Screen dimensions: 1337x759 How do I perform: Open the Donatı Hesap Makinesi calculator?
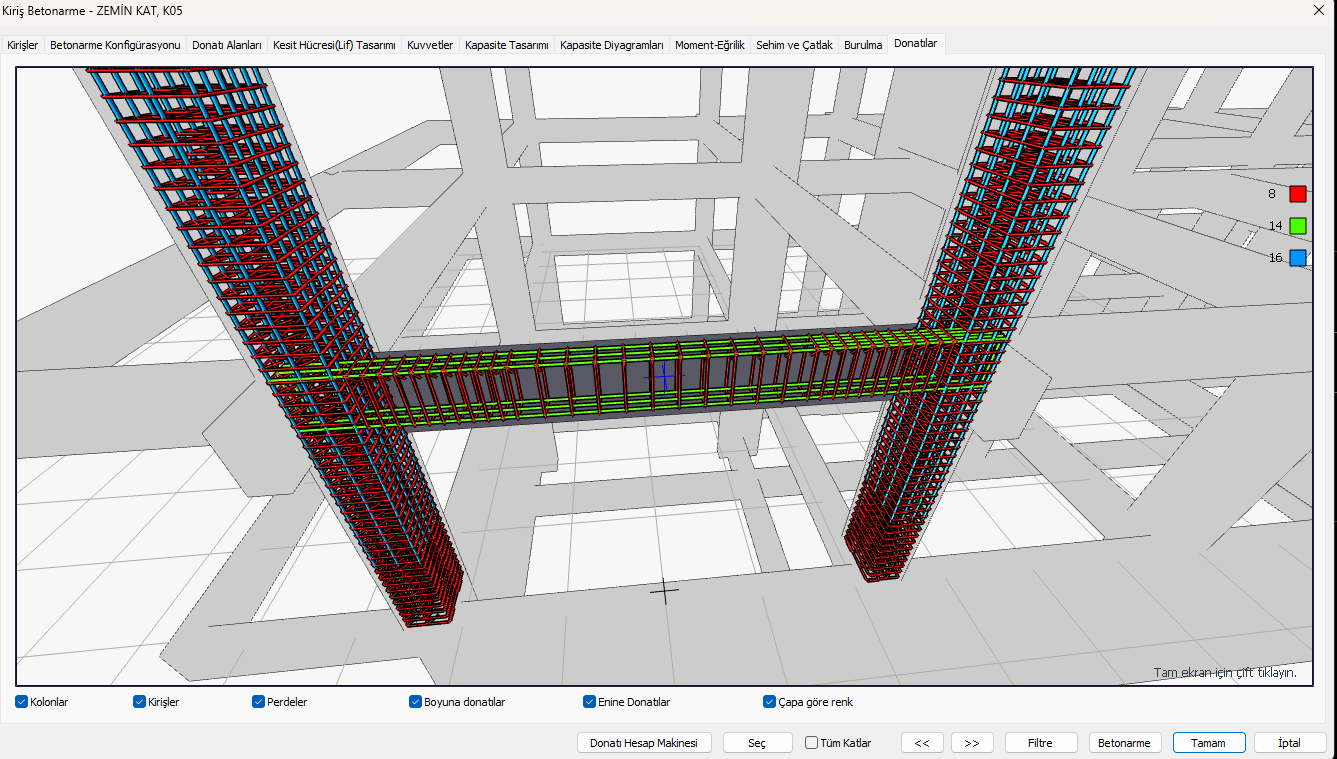click(x=644, y=743)
